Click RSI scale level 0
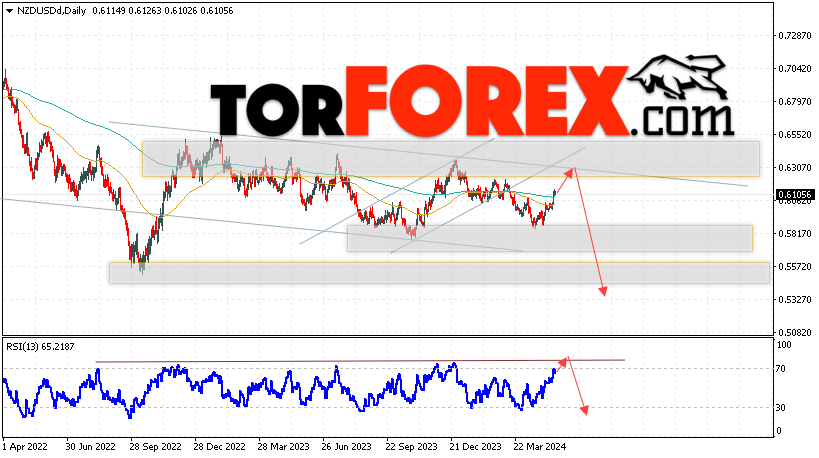The height and width of the screenshot is (458, 819). pos(779,430)
